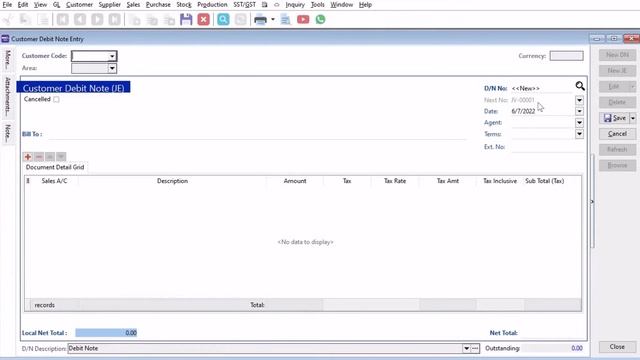Click the Close button at bottom right
640x360 pixels.
617,347
